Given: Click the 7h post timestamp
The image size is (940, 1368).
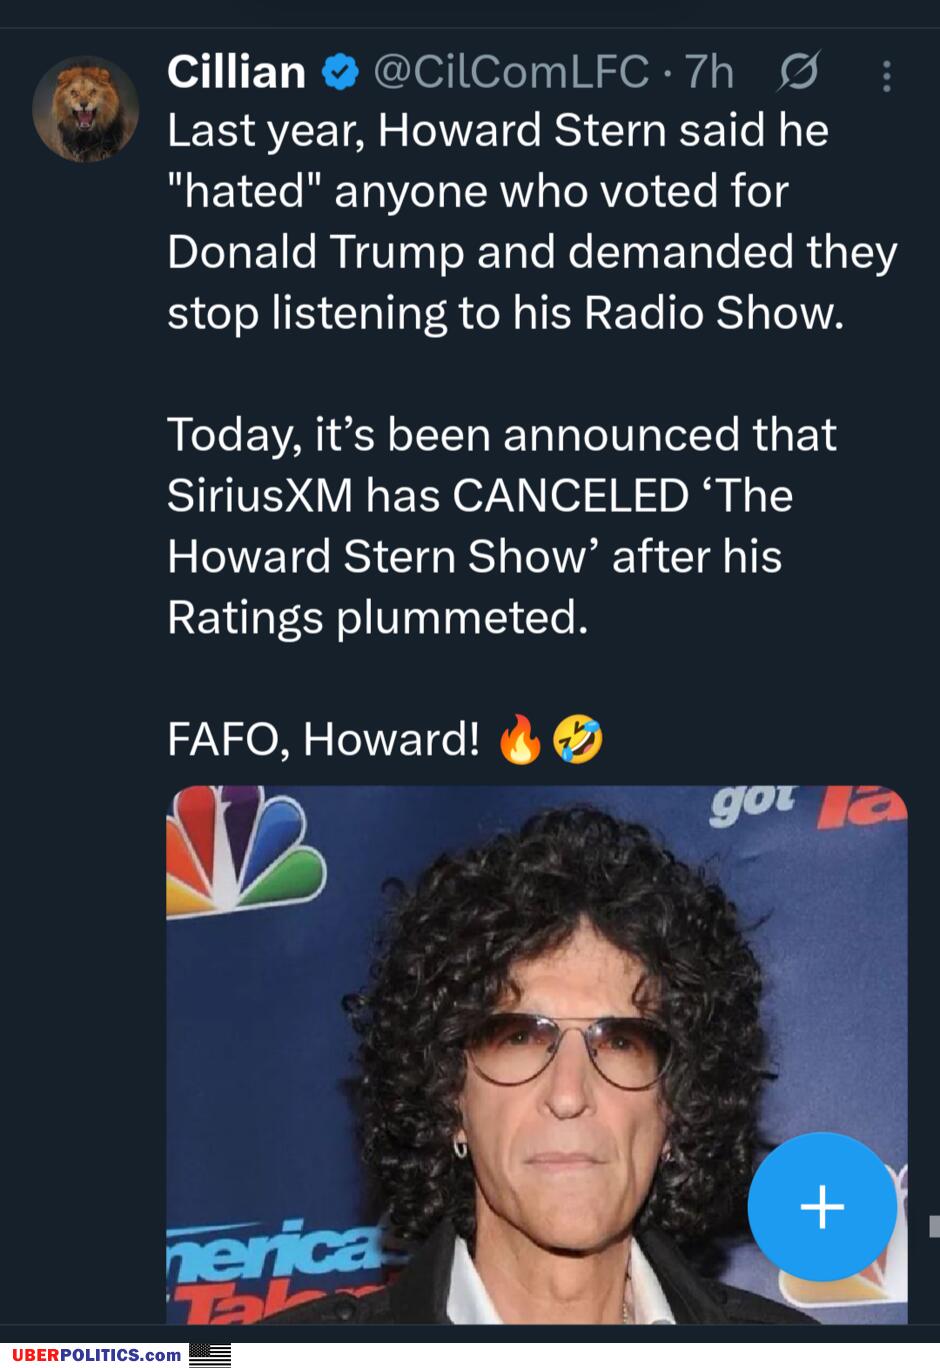Looking at the screenshot, I should point(709,72).
